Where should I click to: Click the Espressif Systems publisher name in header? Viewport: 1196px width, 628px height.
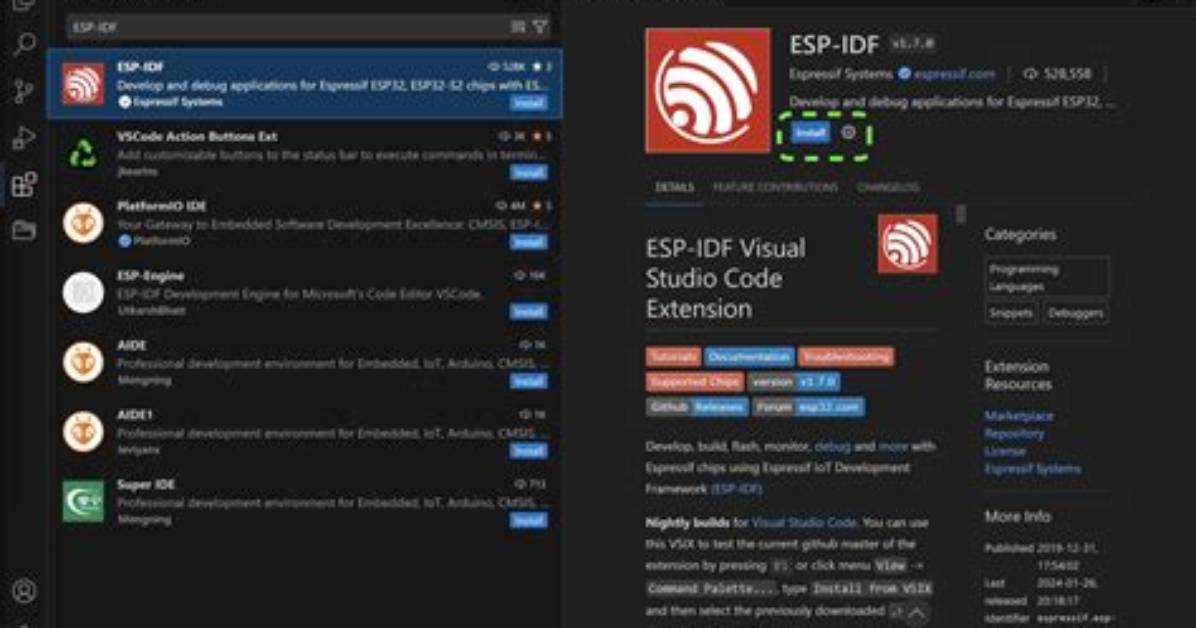tap(841, 74)
